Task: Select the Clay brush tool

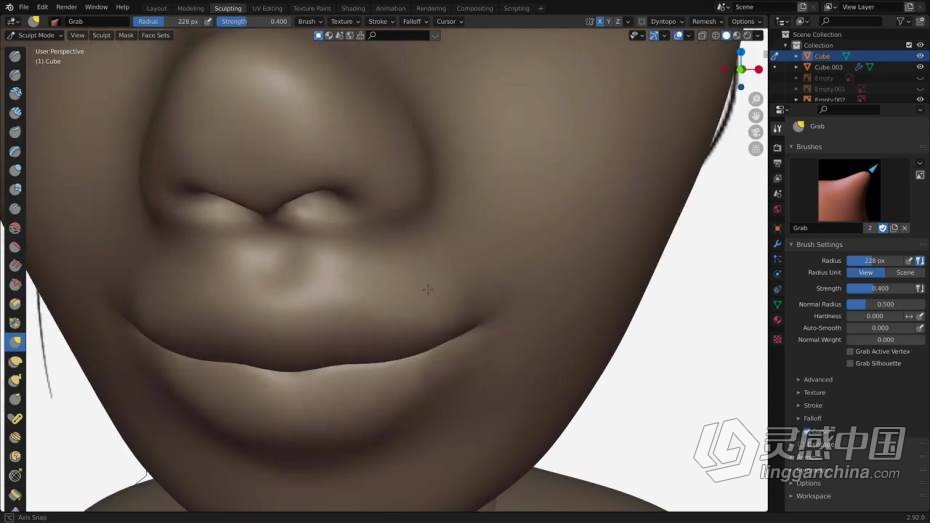Action: (x=15, y=94)
